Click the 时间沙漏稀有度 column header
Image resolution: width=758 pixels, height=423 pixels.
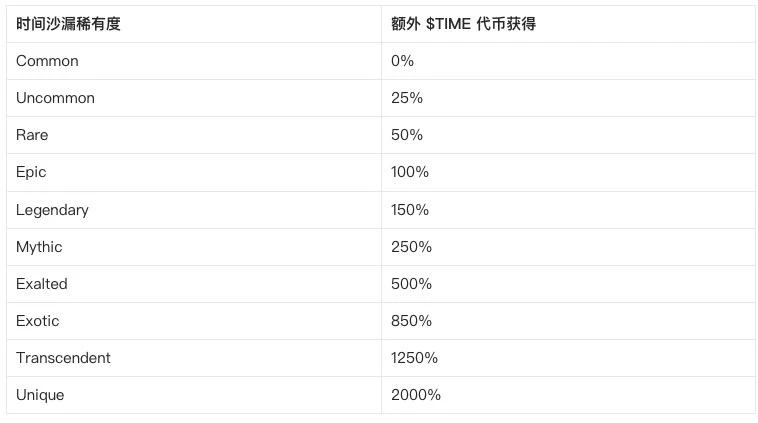pos(68,24)
